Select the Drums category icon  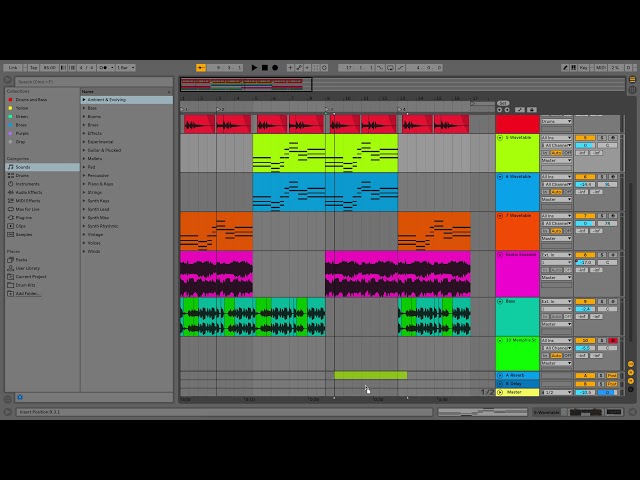pyautogui.click(x=11, y=176)
